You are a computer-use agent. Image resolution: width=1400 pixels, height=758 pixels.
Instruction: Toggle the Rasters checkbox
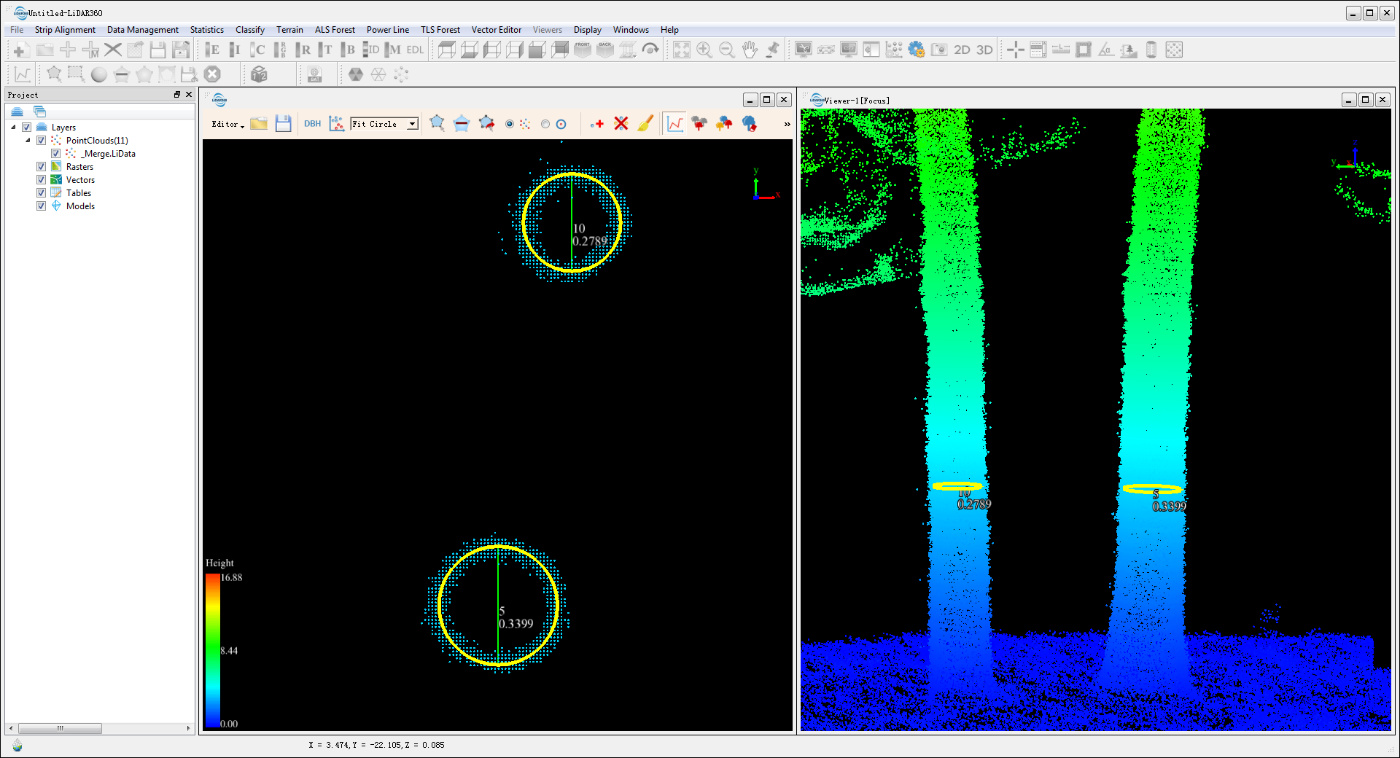point(41,167)
